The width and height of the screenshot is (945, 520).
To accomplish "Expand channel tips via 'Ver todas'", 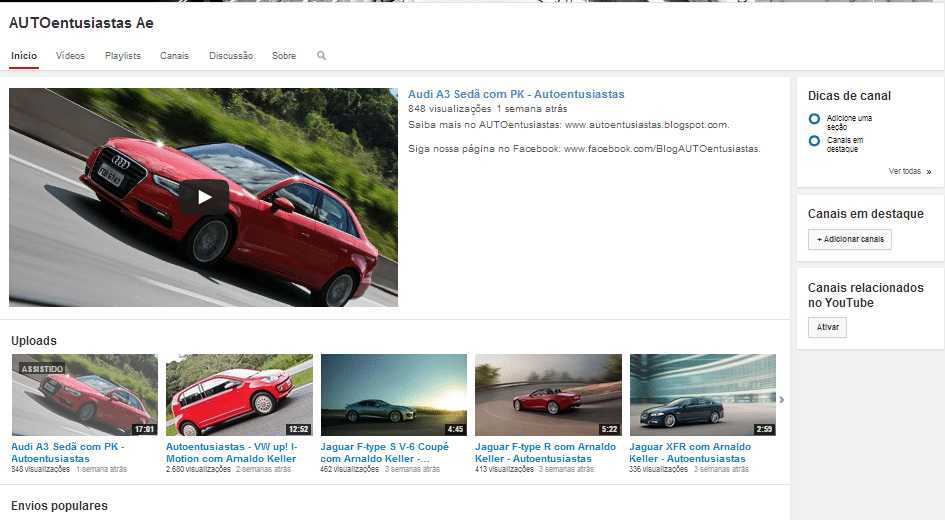I will (909, 171).
